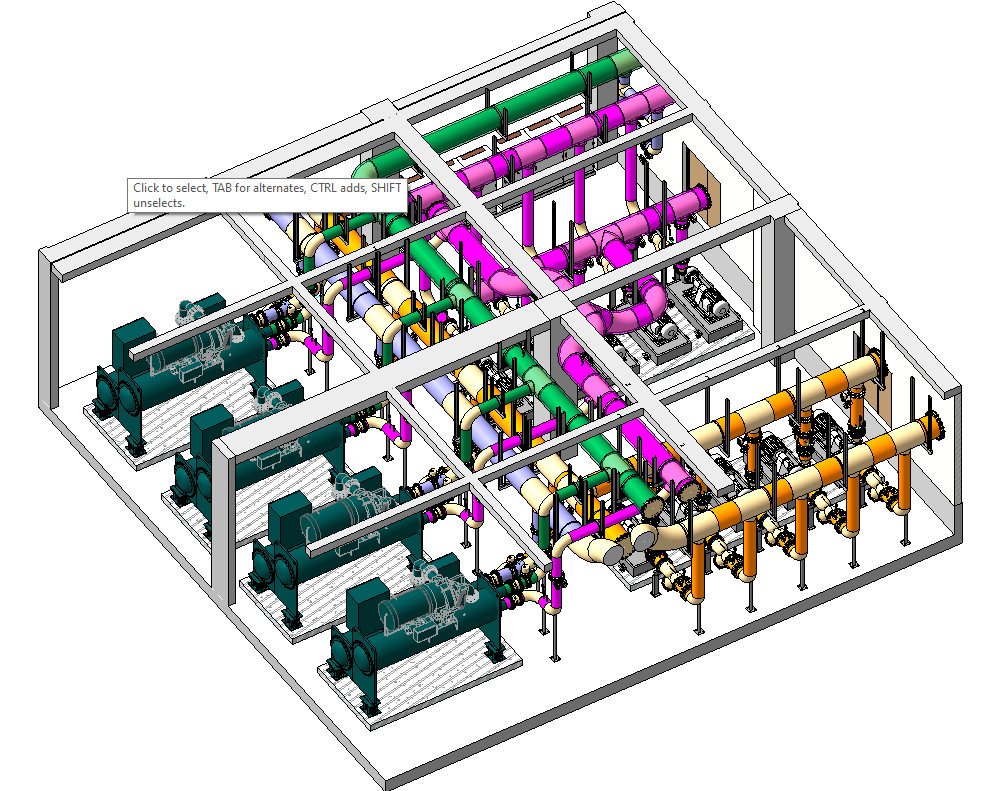Viewport: 996px width, 791px height.
Task: Select the tan panel on the right rear wall
Action: (710, 180)
